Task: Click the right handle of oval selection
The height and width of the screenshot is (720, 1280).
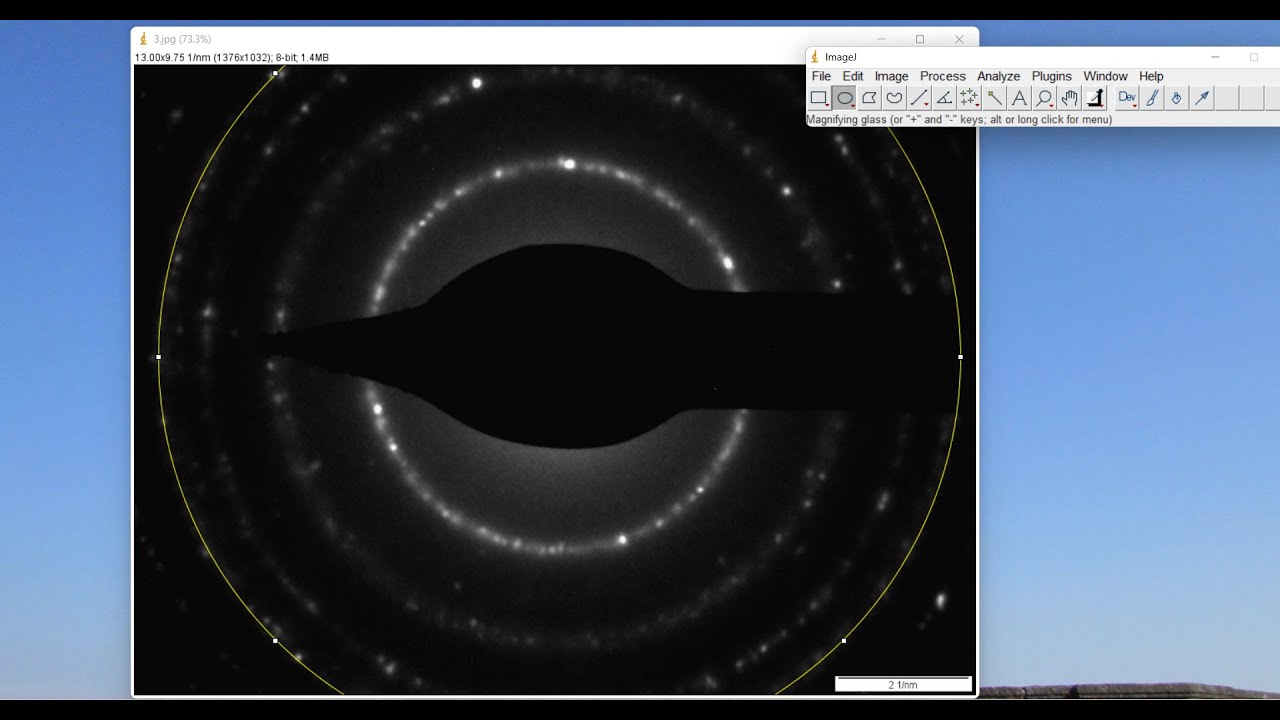Action: click(960, 357)
